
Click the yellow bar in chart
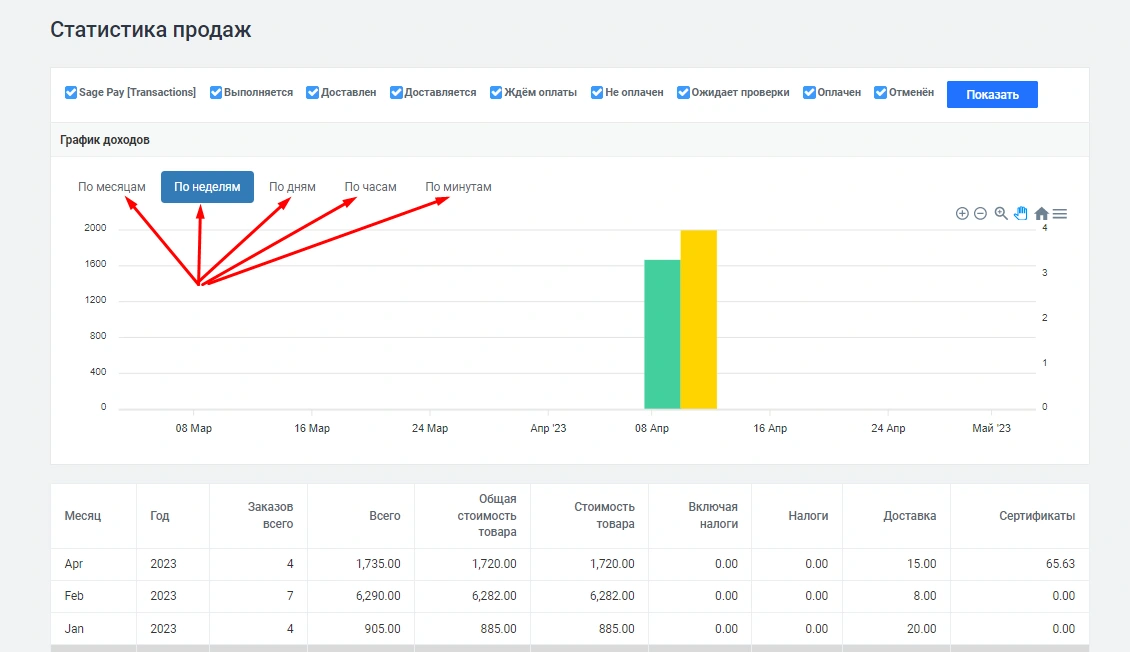[x=699, y=319]
